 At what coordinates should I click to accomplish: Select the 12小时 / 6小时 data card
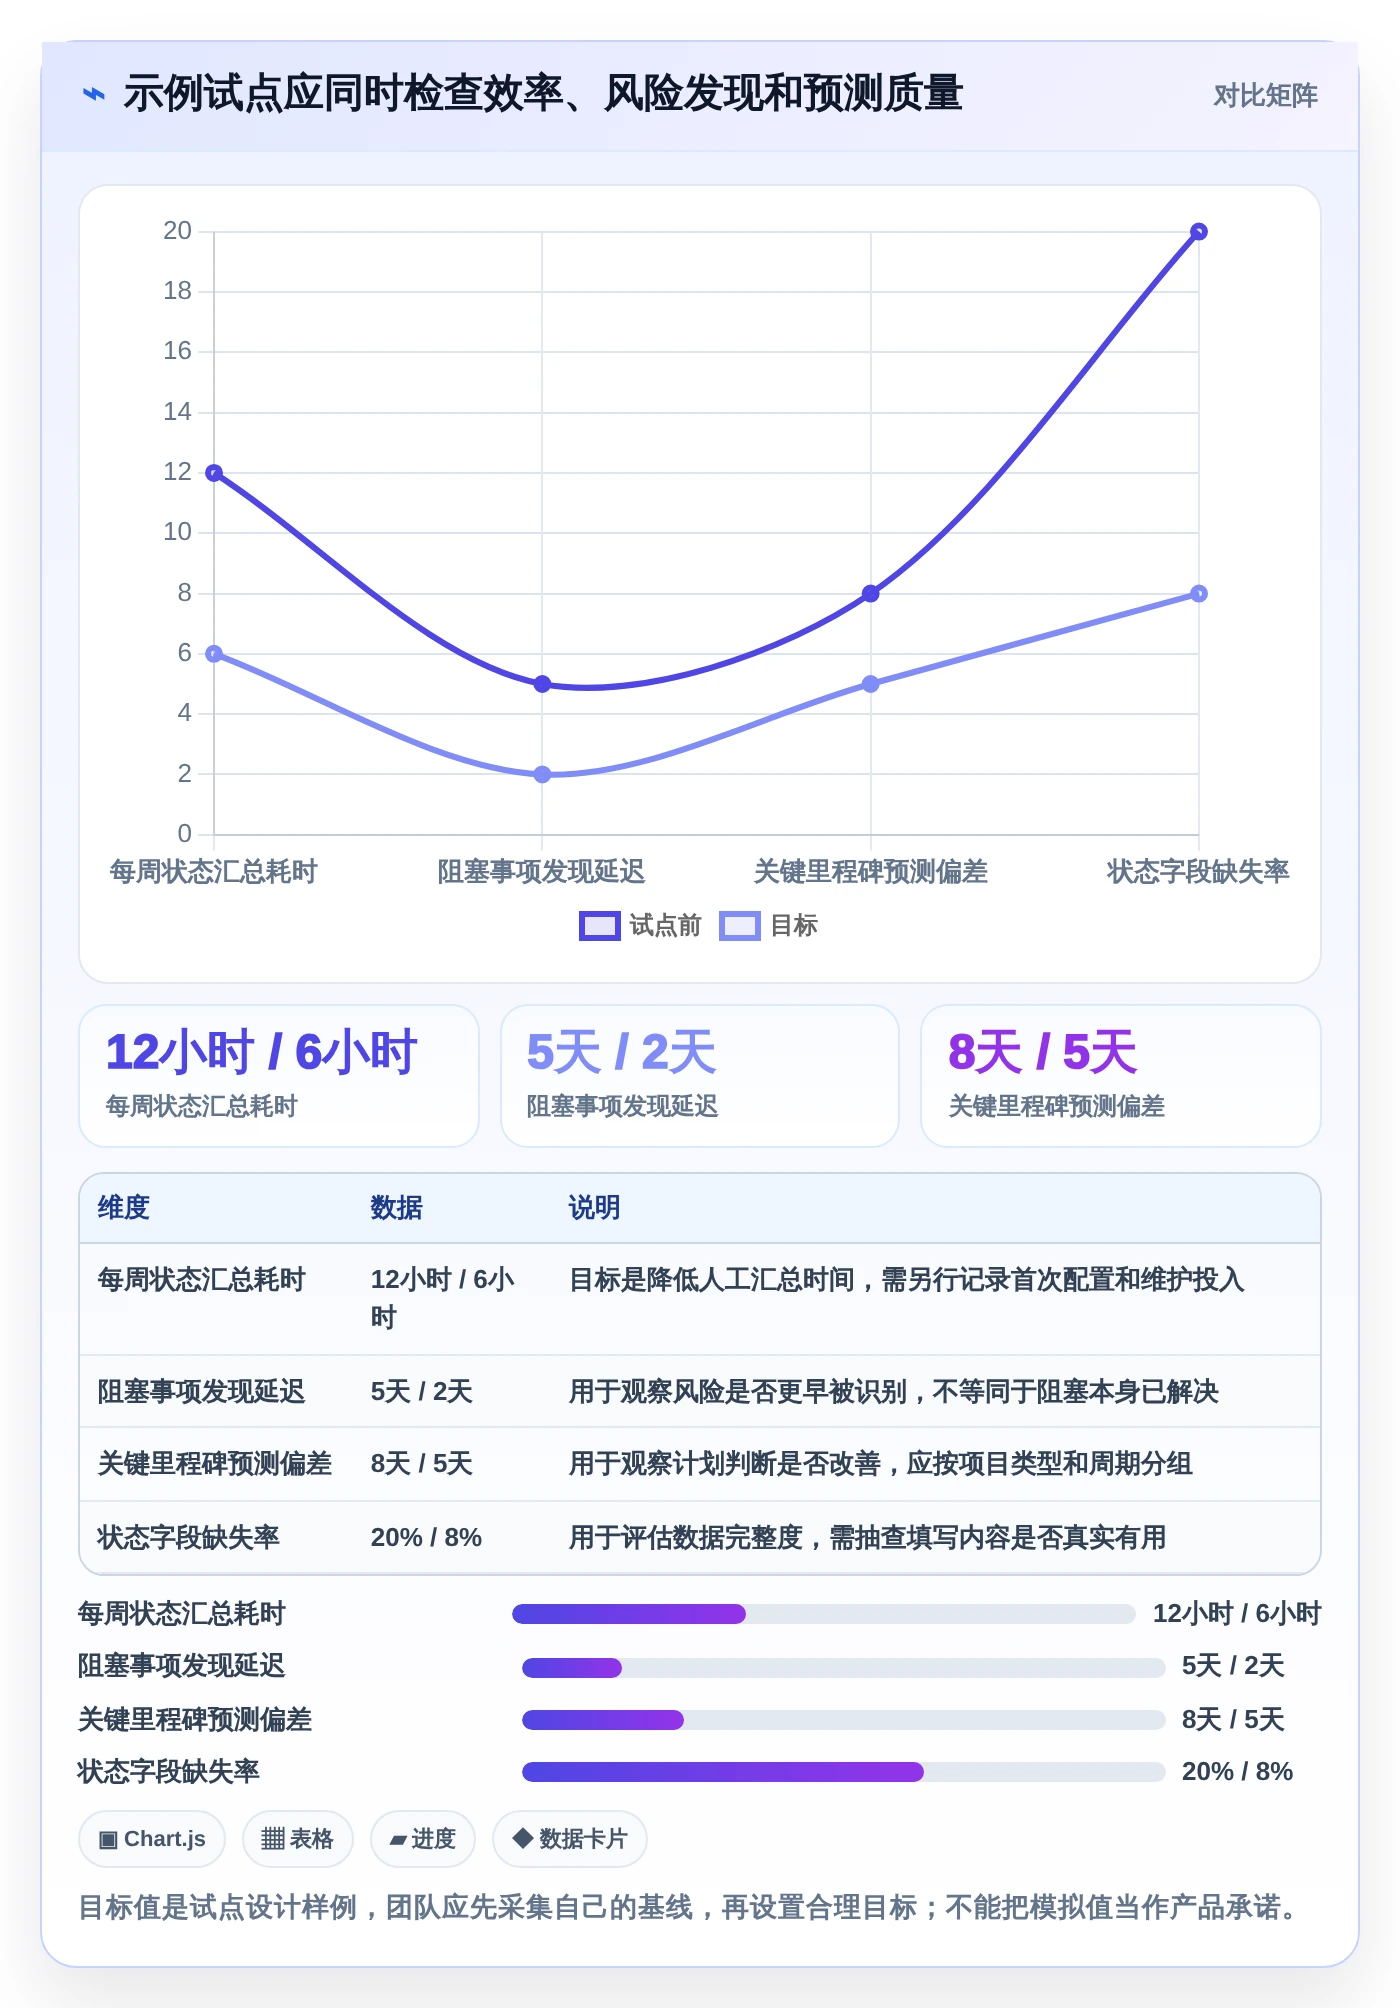tap(279, 1076)
